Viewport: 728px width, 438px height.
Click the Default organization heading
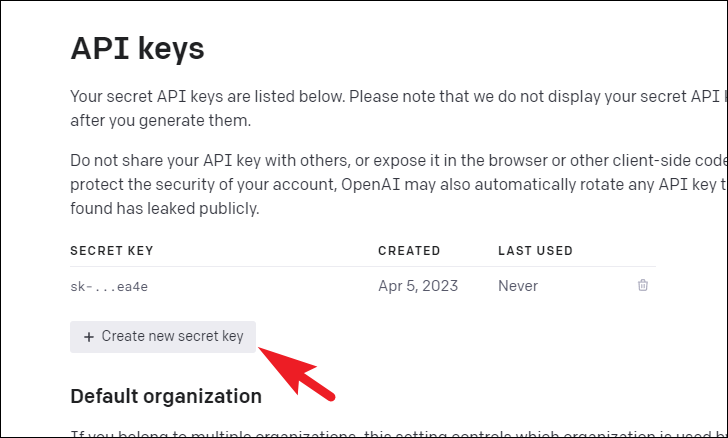(166, 396)
